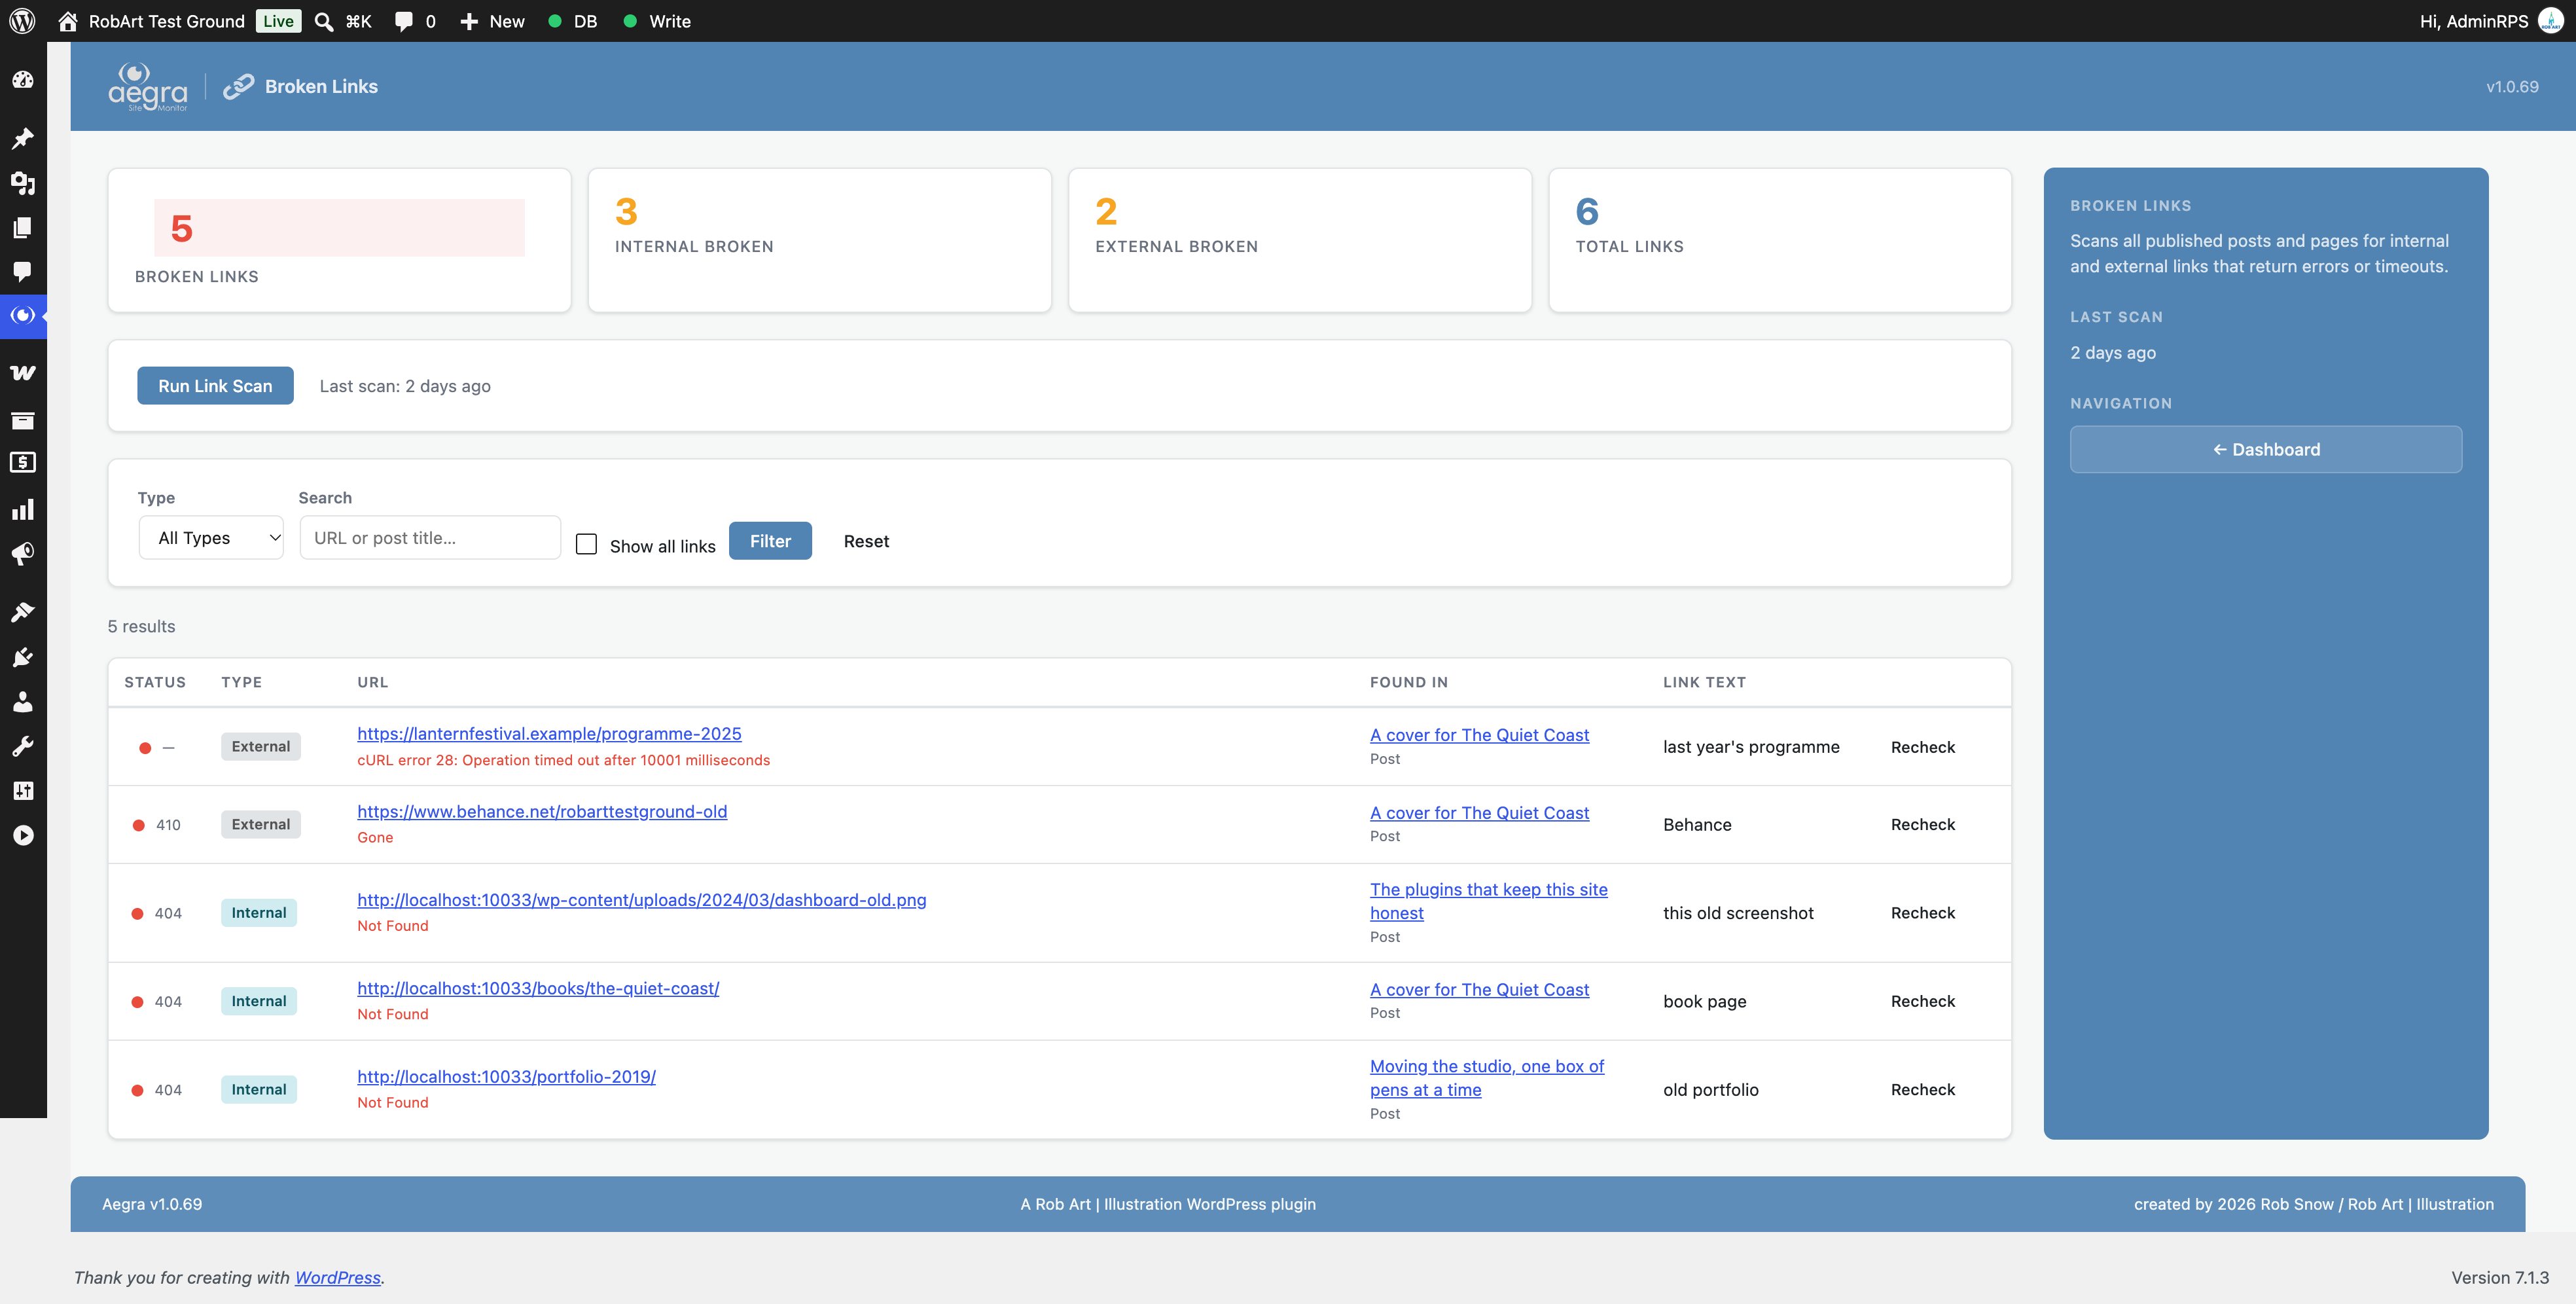Select the Aegra eye icon in sidebar

(23, 315)
